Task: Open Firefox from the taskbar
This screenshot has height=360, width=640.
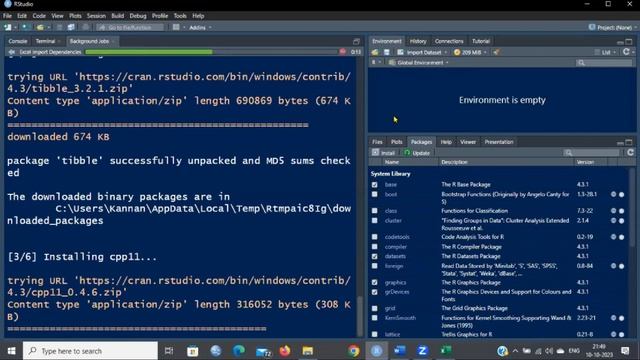Action: (x=285, y=351)
